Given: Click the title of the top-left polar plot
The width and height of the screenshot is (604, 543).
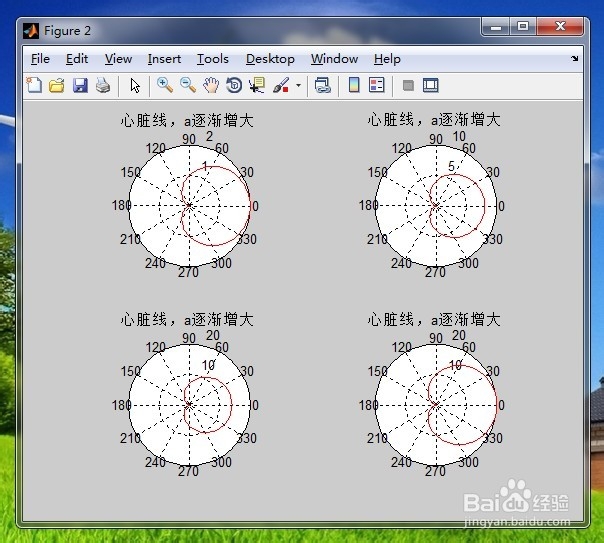Looking at the screenshot, I should pyautogui.click(x=187, y=121).
